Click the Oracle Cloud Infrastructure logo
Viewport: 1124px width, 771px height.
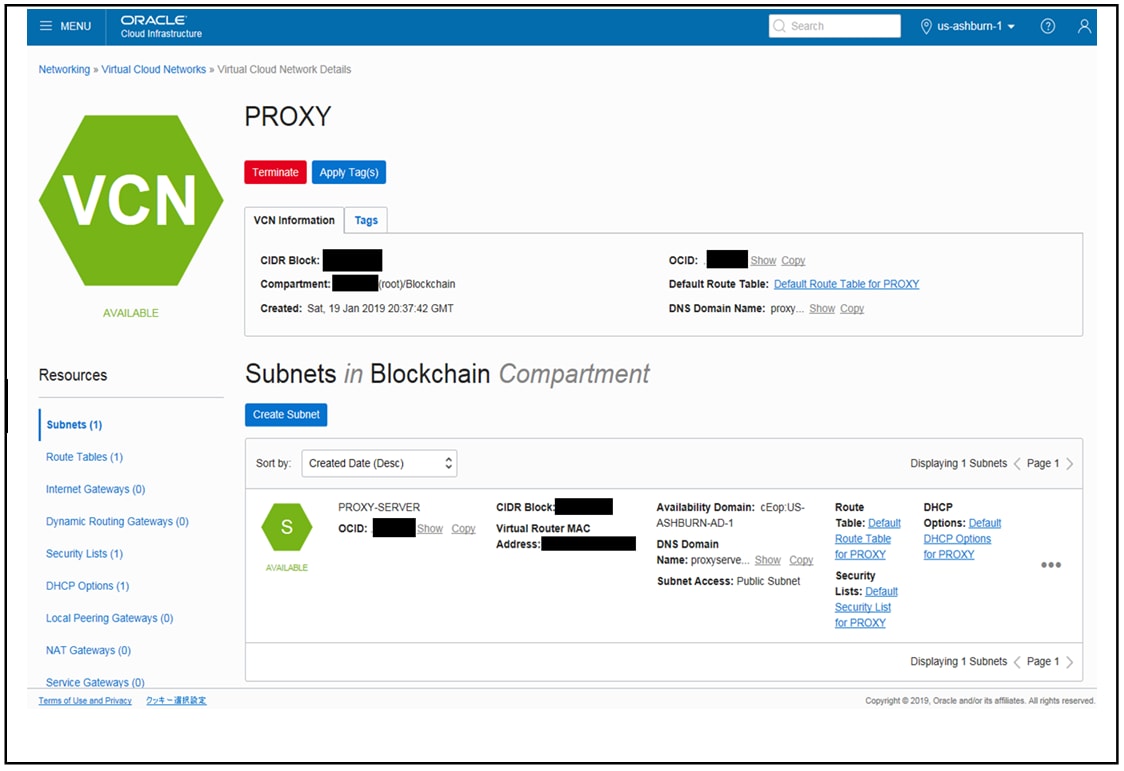click(161, 26)
